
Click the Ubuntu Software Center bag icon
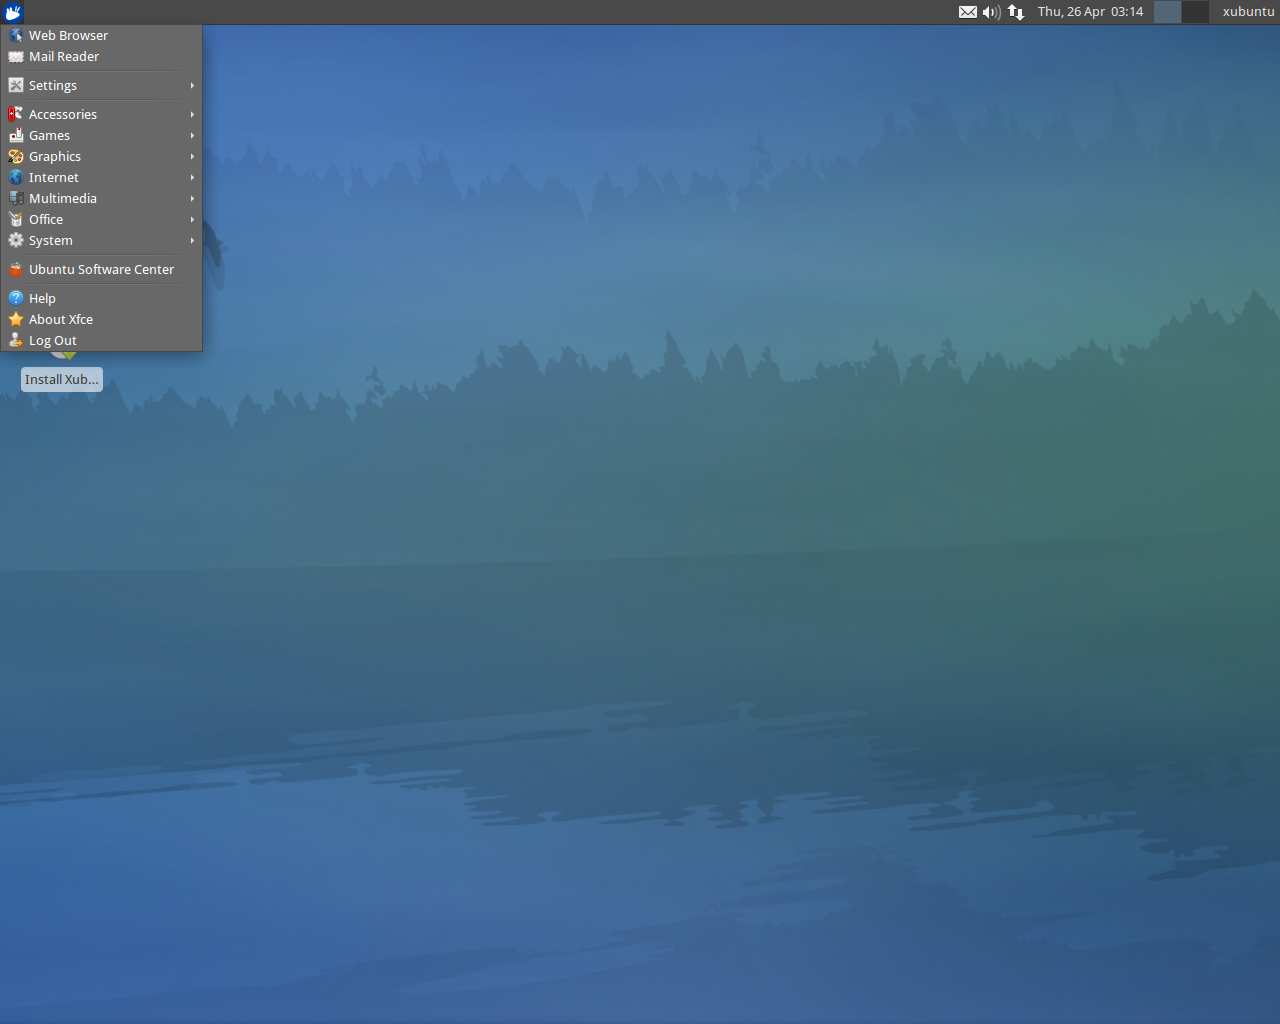click(16, 269)
